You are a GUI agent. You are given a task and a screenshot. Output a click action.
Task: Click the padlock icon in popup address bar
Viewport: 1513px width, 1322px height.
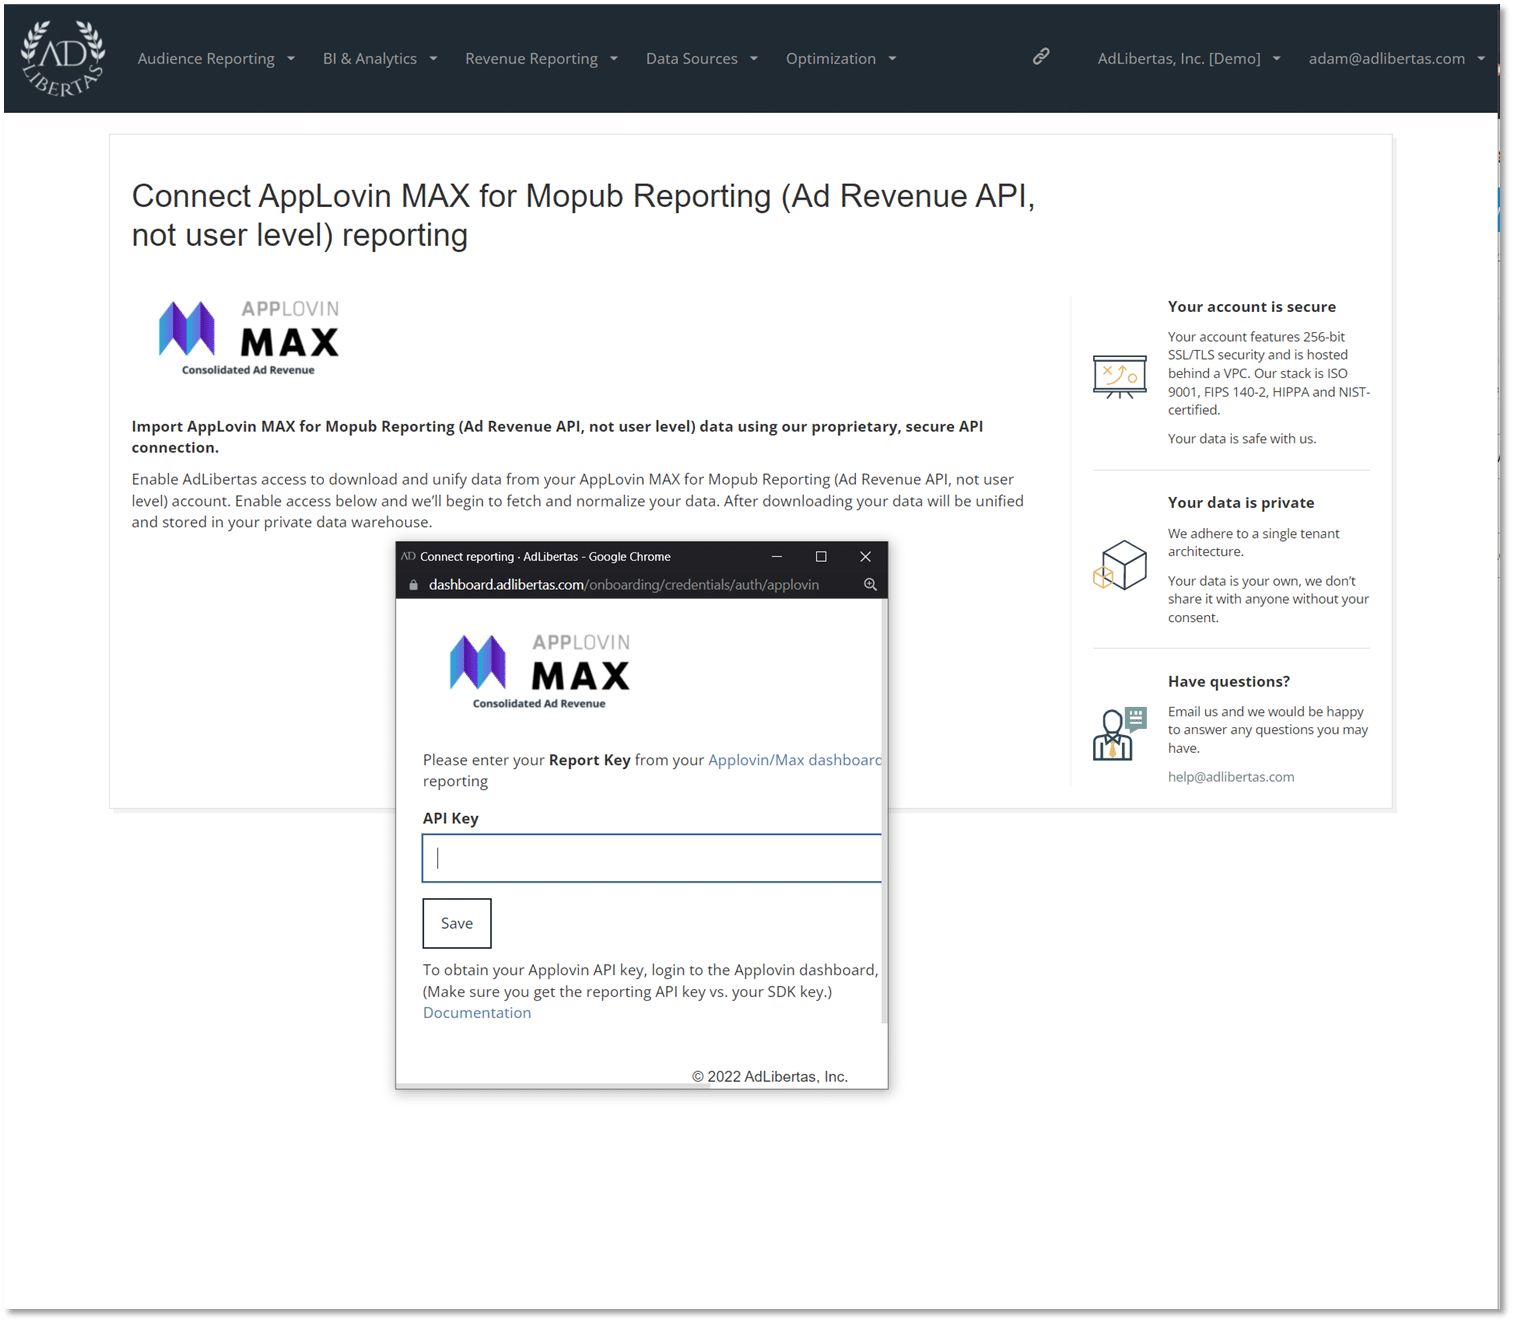[x=413, y=585]
